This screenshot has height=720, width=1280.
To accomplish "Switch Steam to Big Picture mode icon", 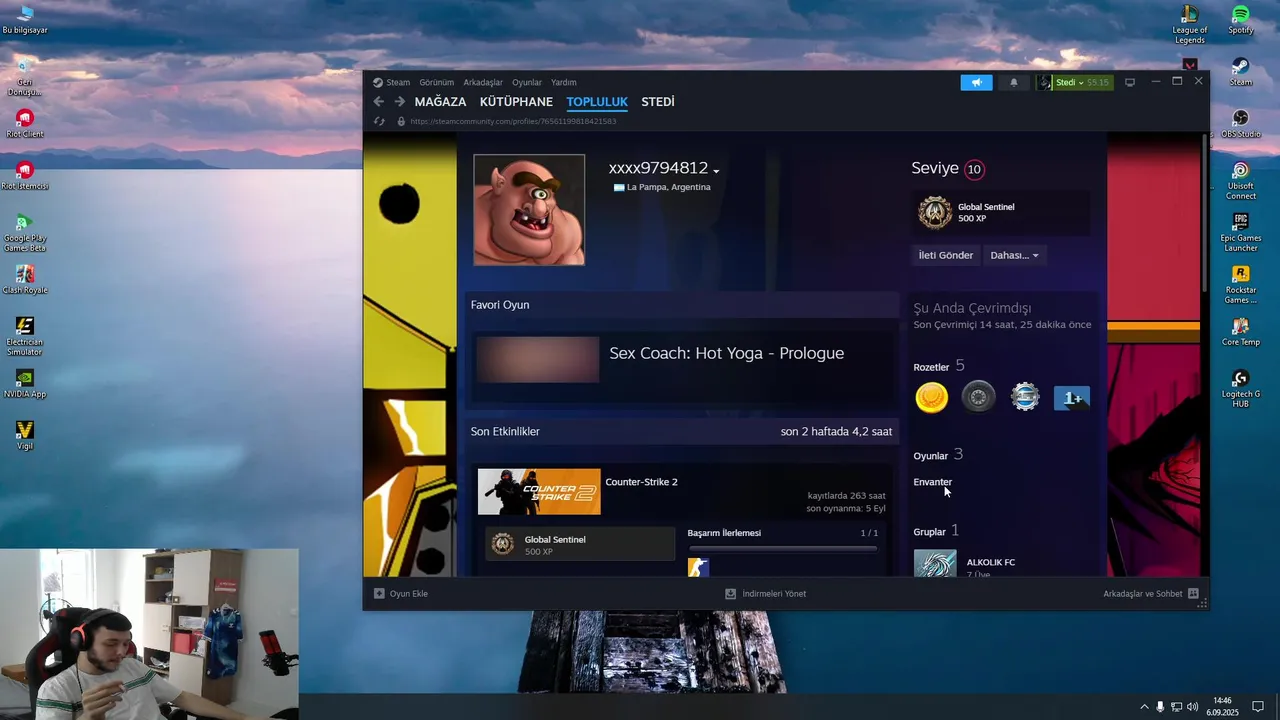I will click(1130, 83).
